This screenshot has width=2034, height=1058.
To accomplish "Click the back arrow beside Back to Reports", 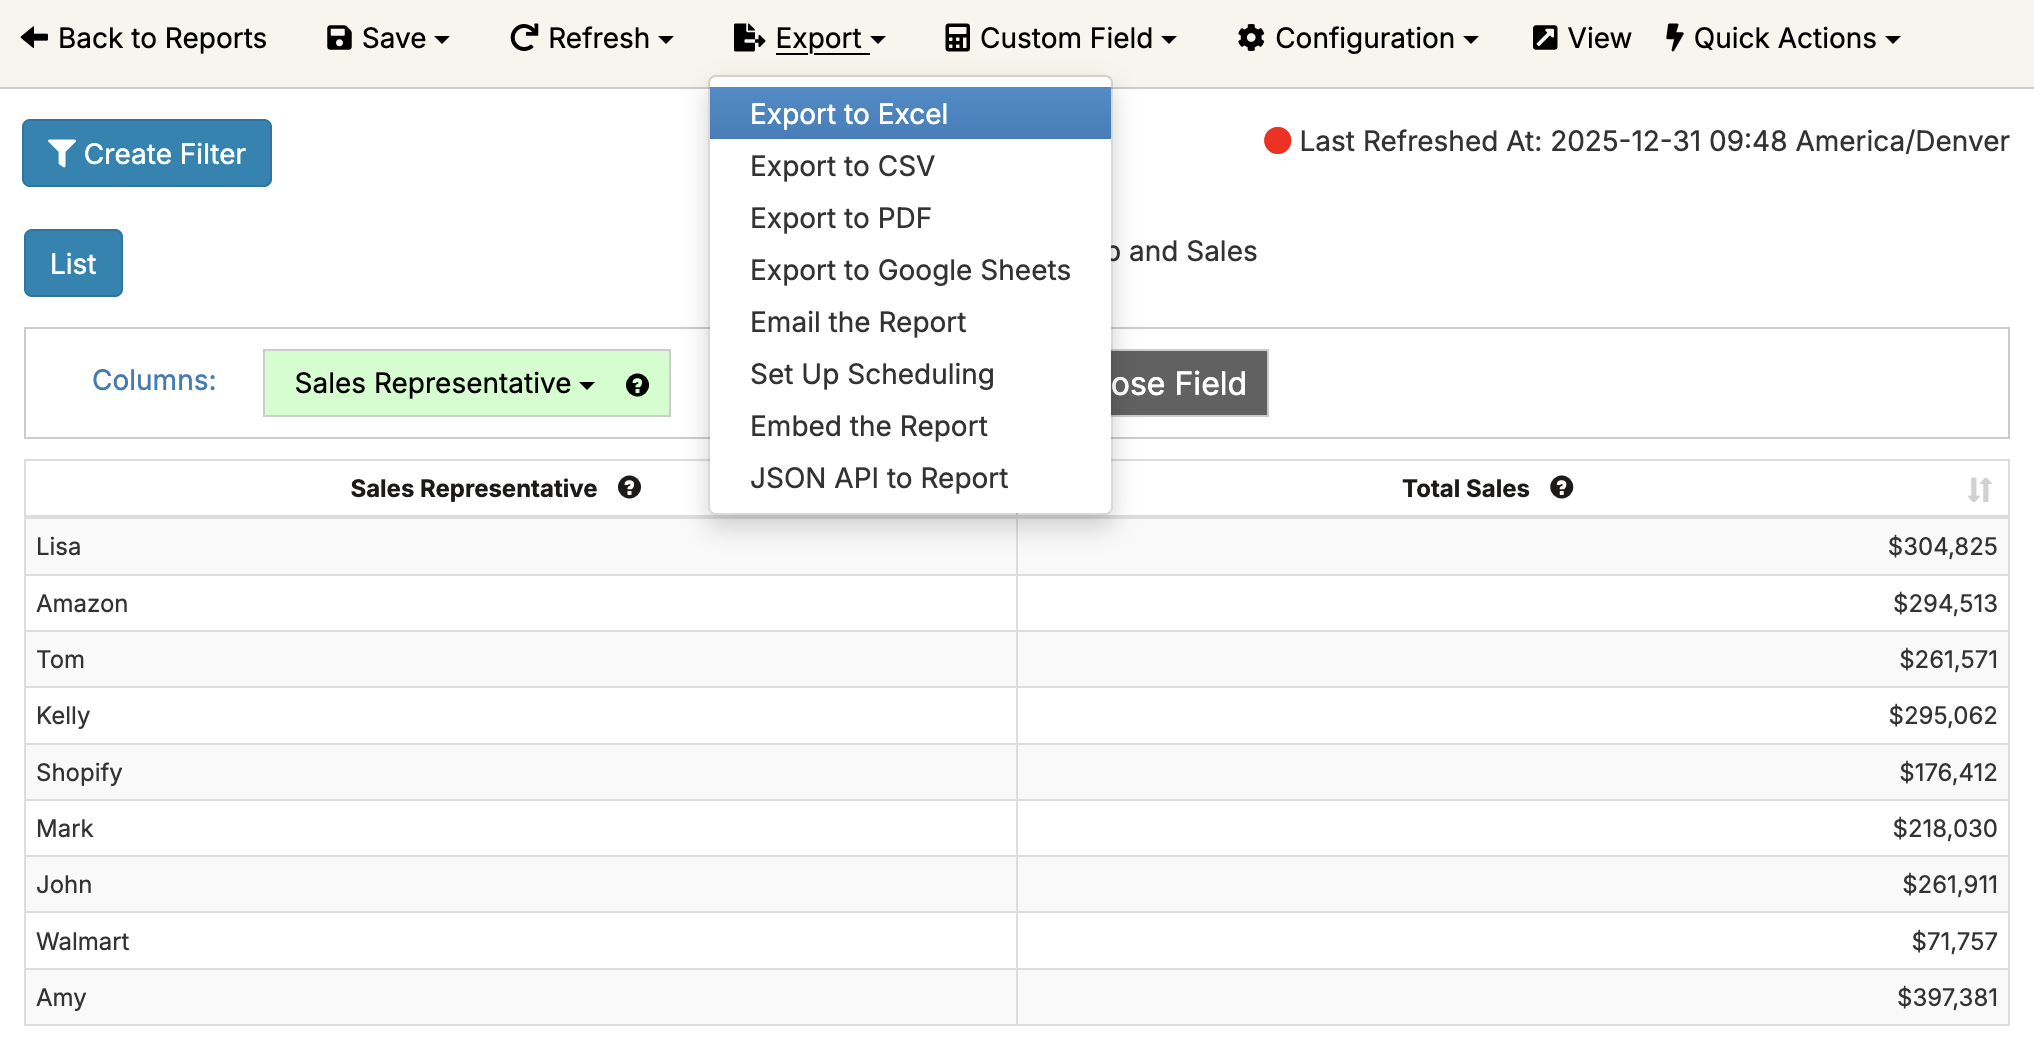I will tap(34, 38).
